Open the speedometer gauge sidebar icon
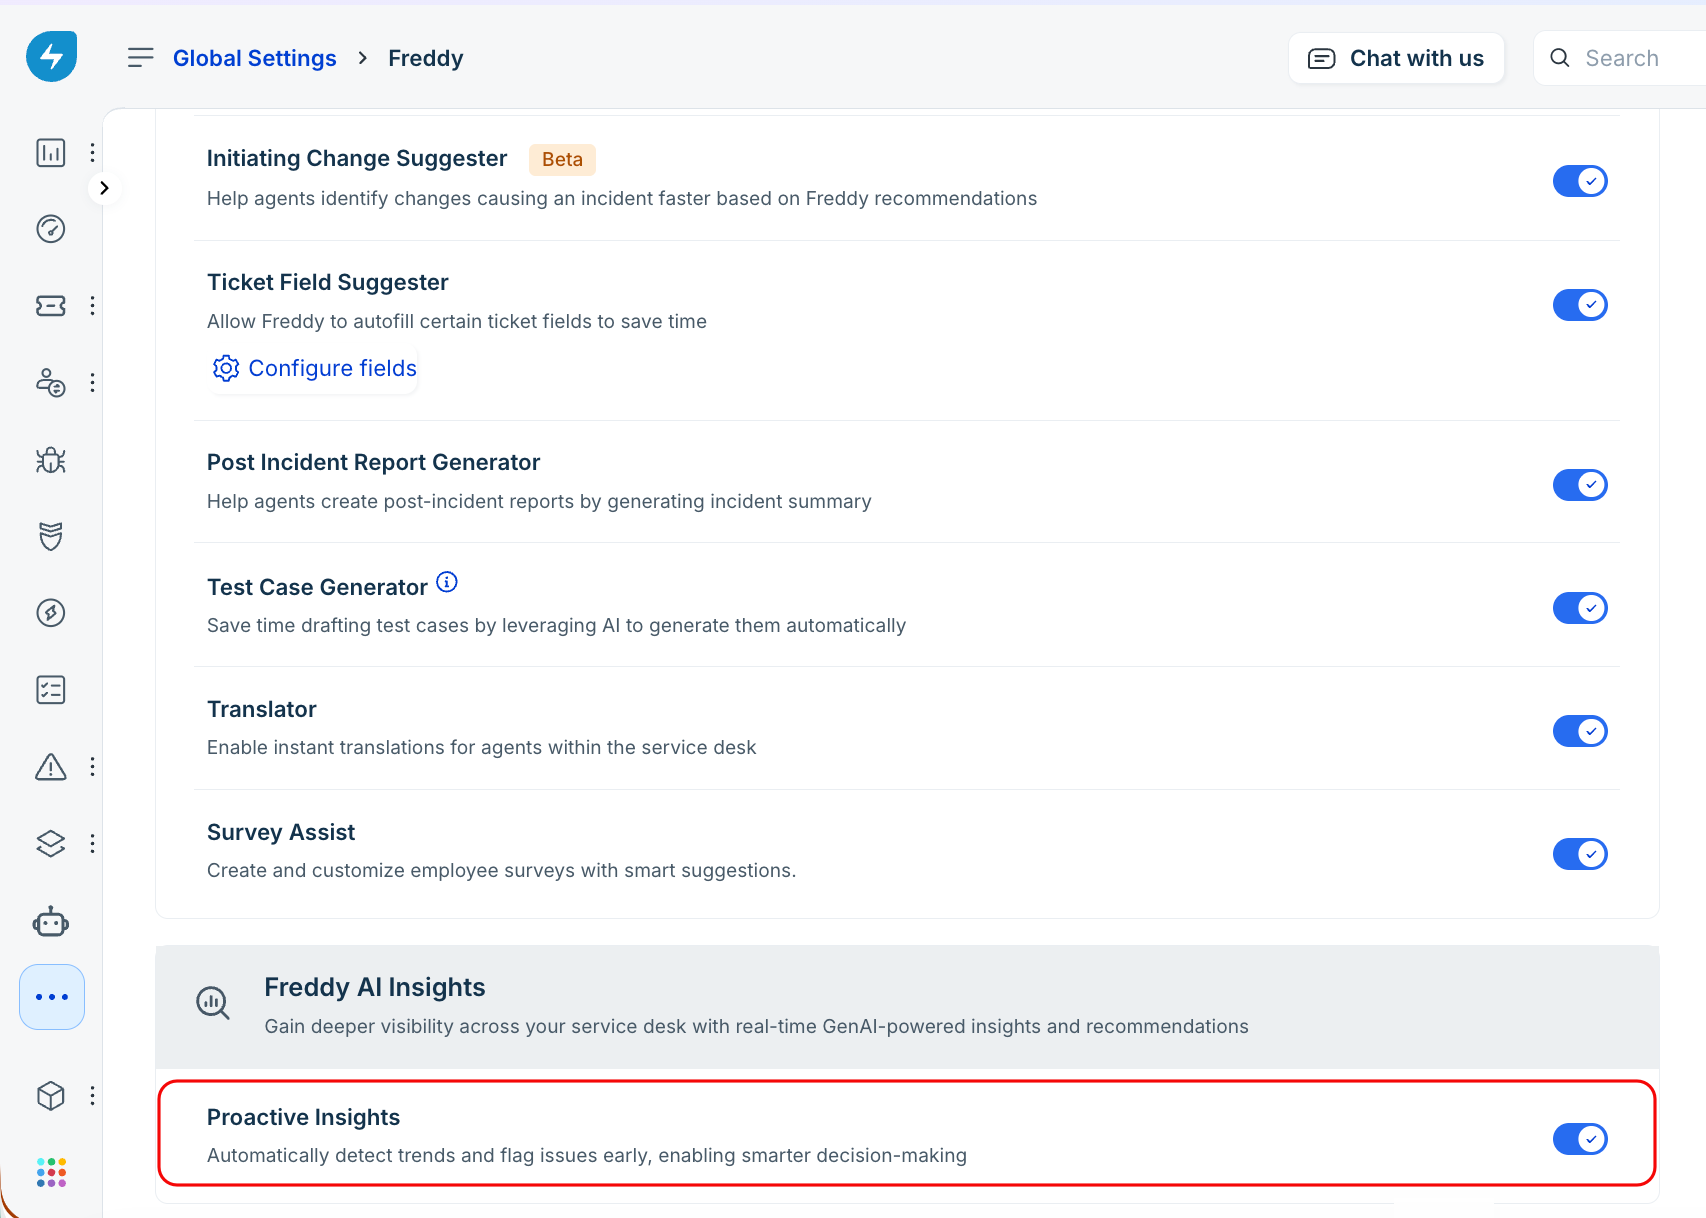This screenshot has width=1706, height=1218. pyautogui.click(x=51, y=229)
